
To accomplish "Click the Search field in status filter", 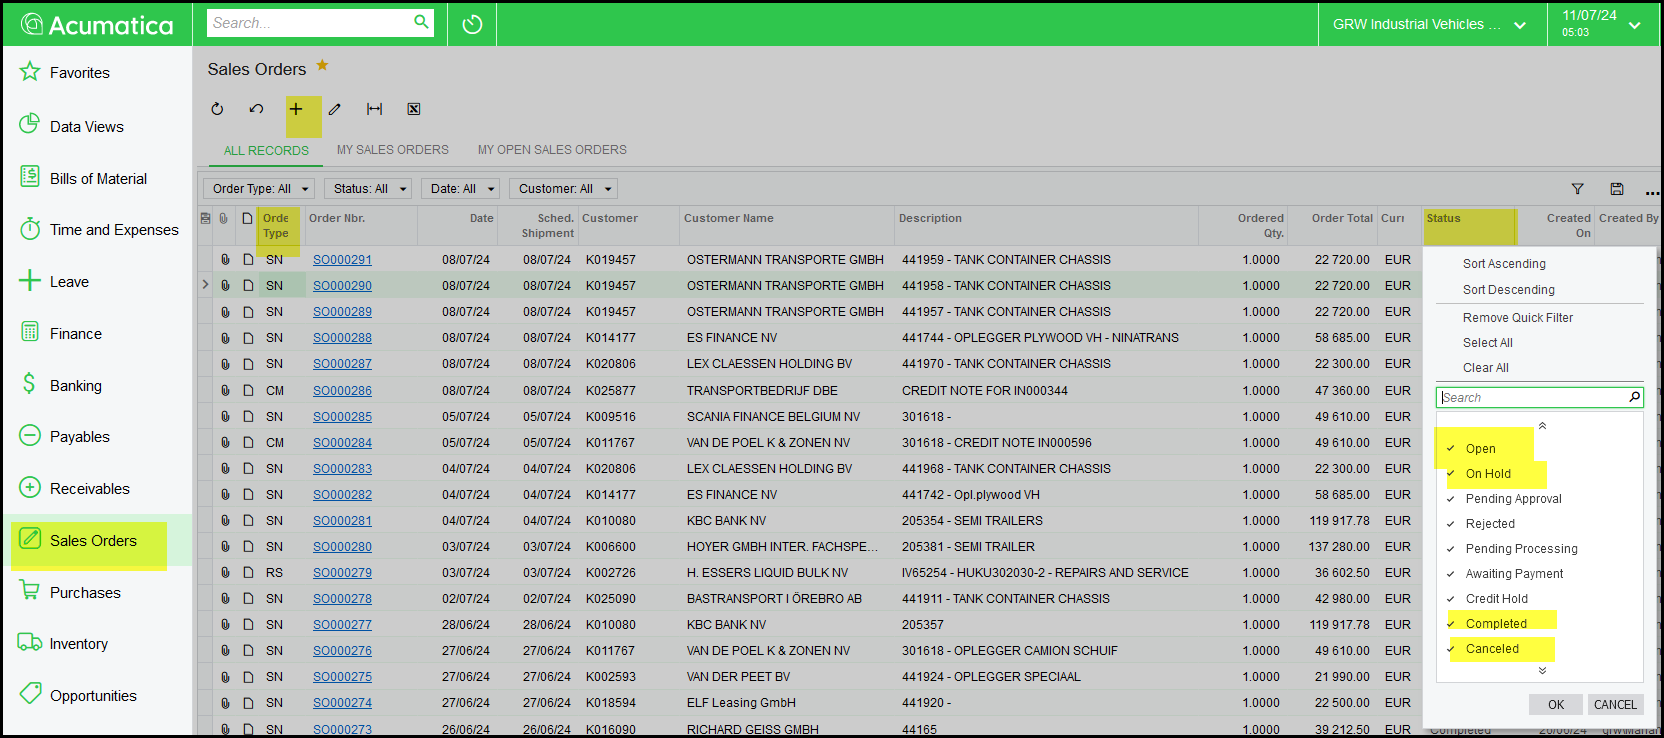I will pos(1532,398).
